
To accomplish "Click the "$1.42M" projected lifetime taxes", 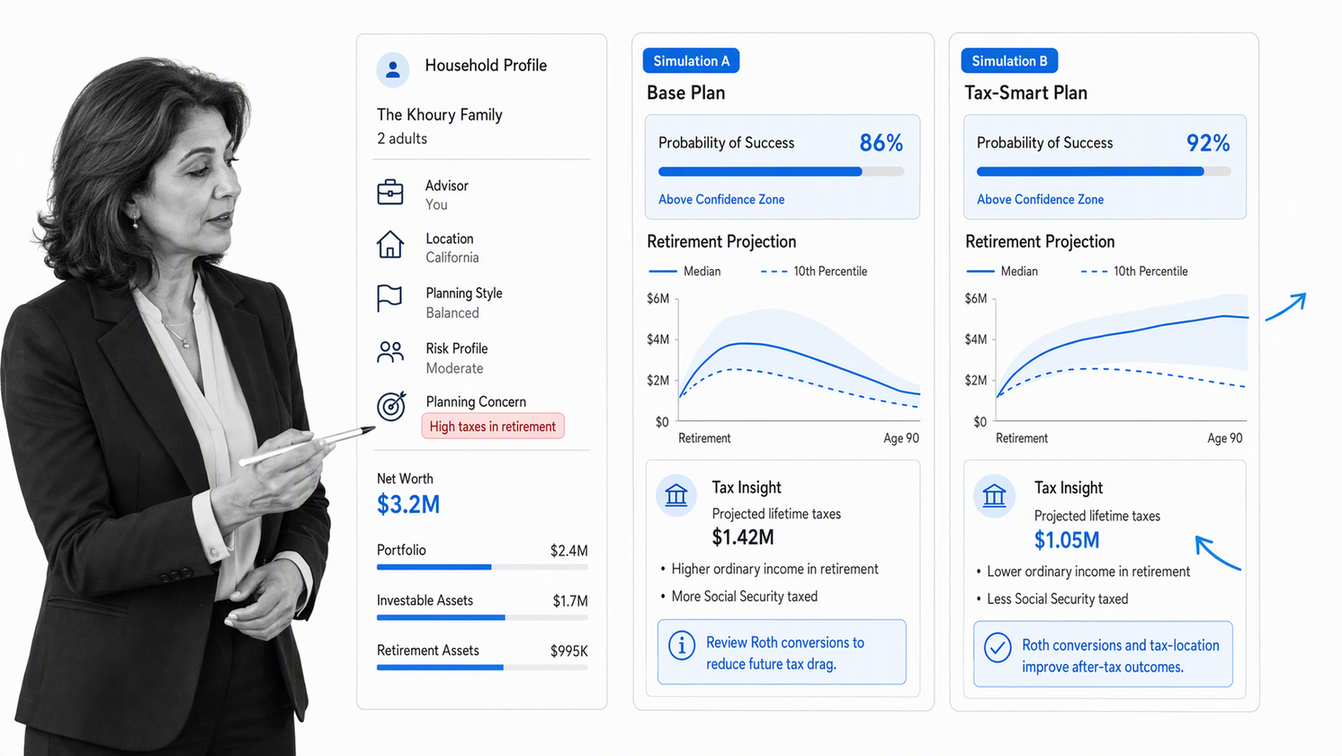I will point(743,538).
